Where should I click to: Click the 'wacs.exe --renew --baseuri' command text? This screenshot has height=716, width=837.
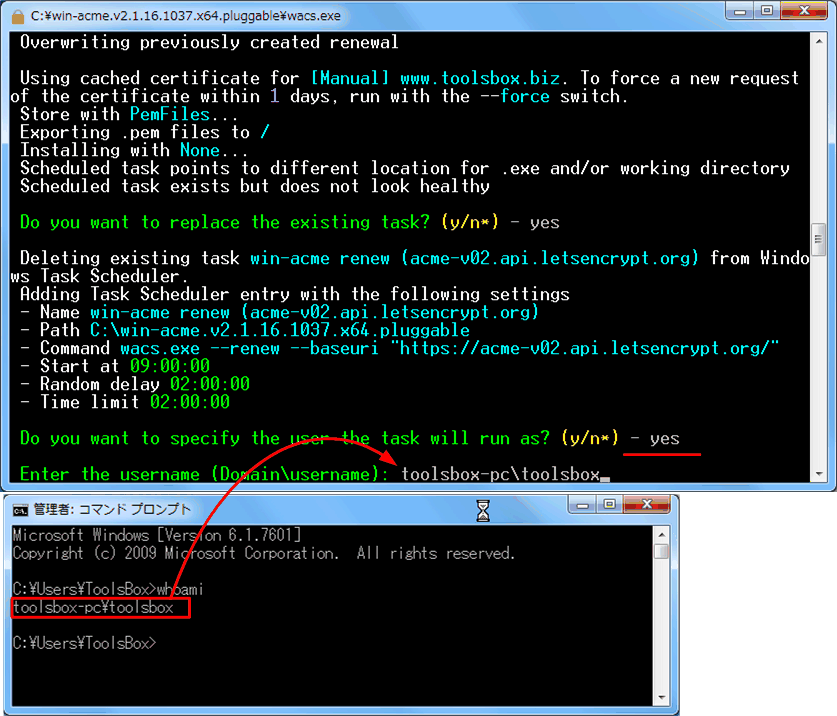click(x=249, y=348)
